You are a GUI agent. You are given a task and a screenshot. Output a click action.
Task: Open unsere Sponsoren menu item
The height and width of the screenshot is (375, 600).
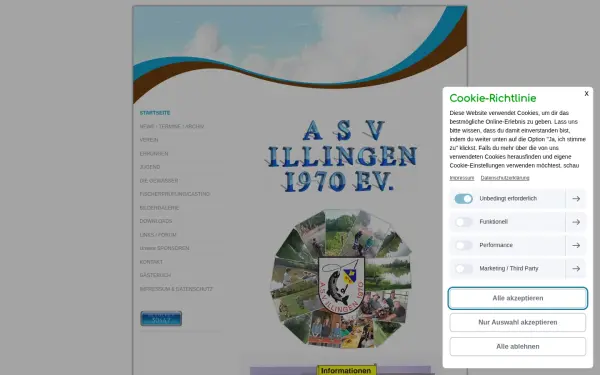(x=164, y=248)
